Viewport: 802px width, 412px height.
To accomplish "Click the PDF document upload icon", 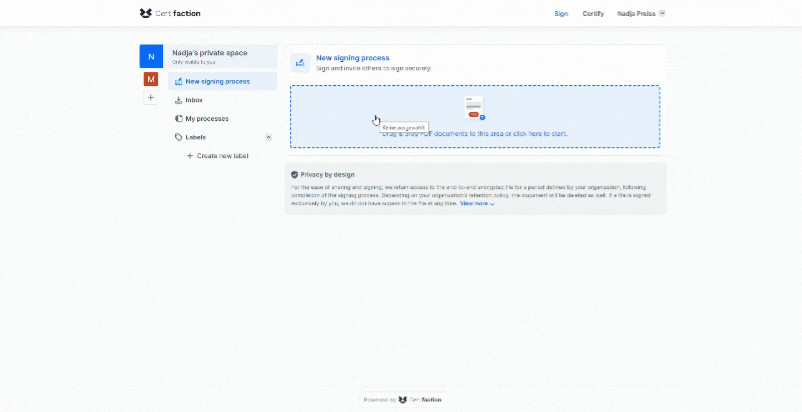I will pyautogui.click(x=474, y=108).
